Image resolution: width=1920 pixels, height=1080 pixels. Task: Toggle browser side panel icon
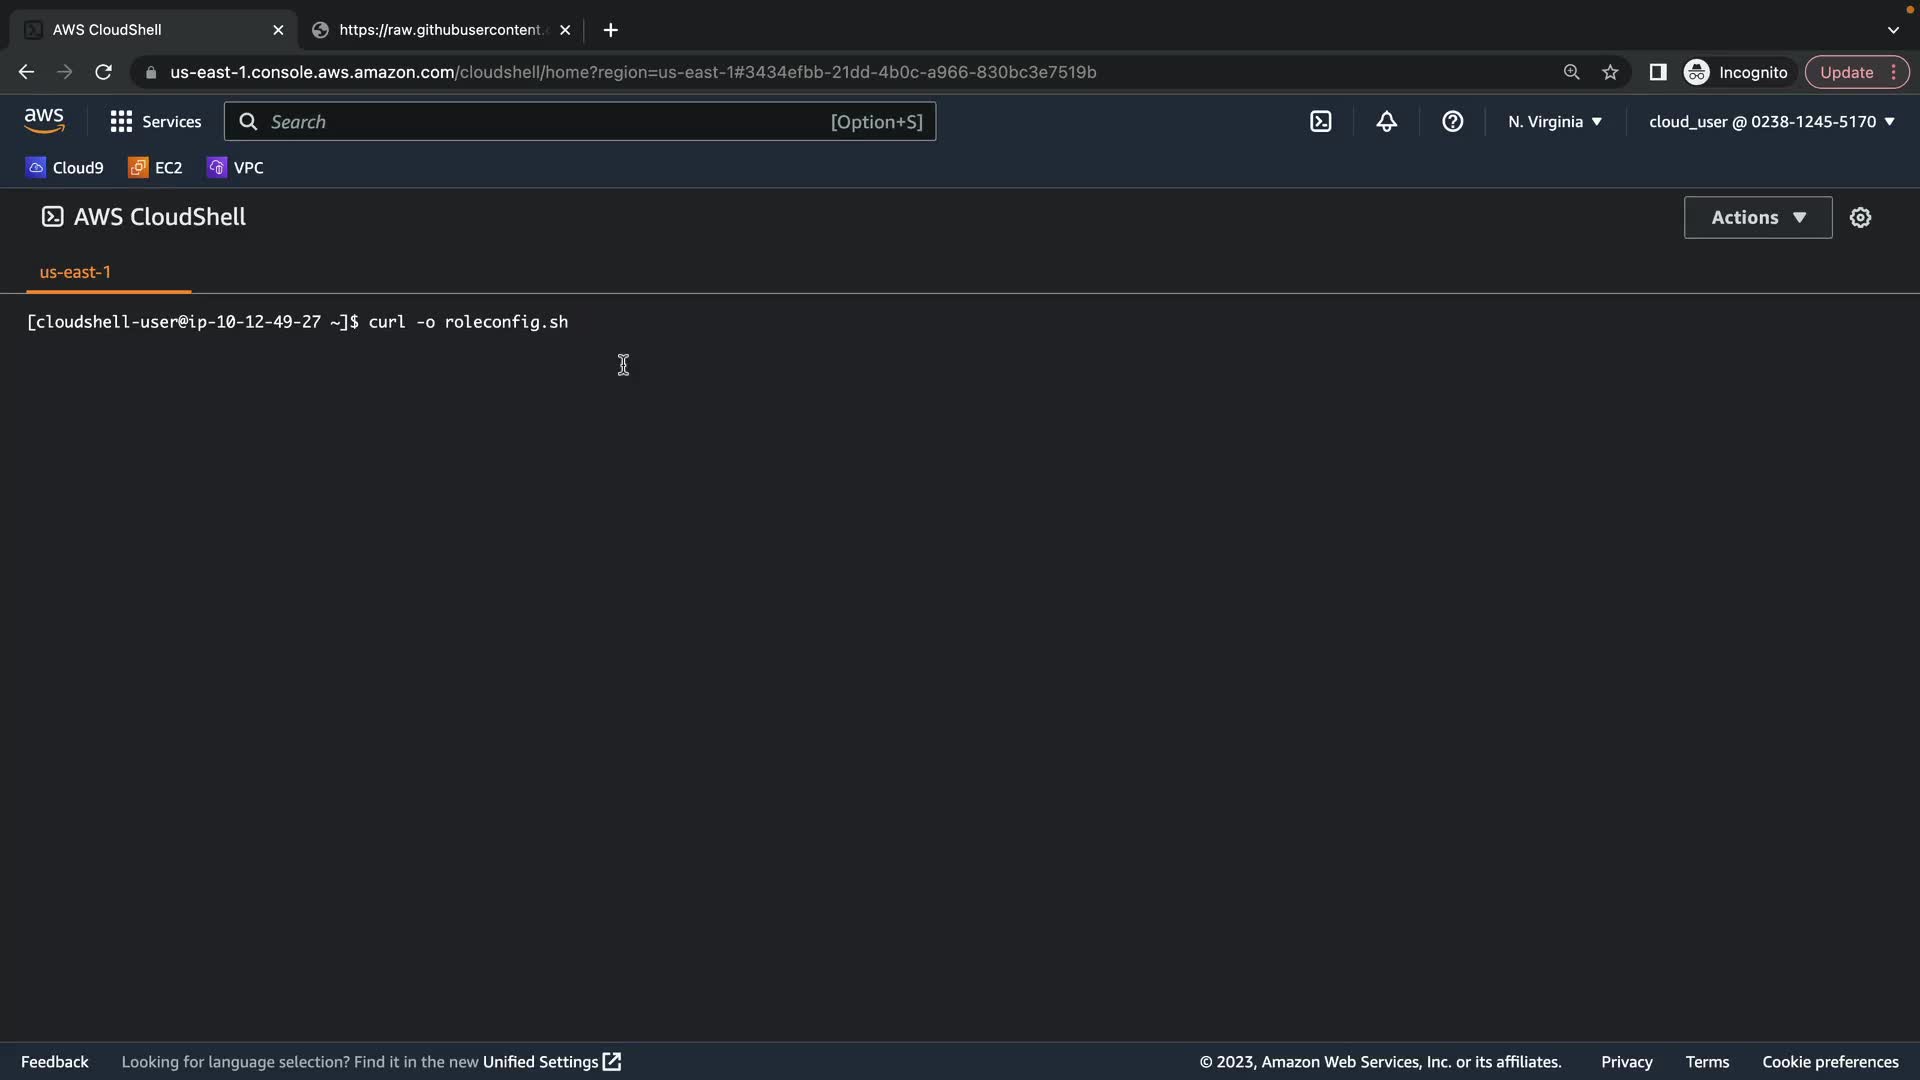coord(1657,72)
